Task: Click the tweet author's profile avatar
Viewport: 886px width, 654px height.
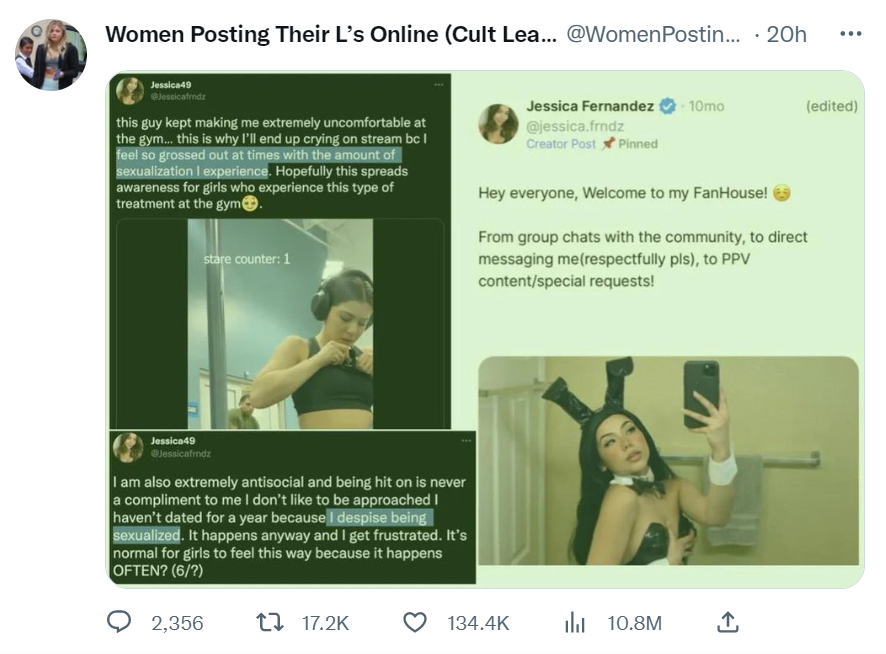Action: click(x=51, y=55)
